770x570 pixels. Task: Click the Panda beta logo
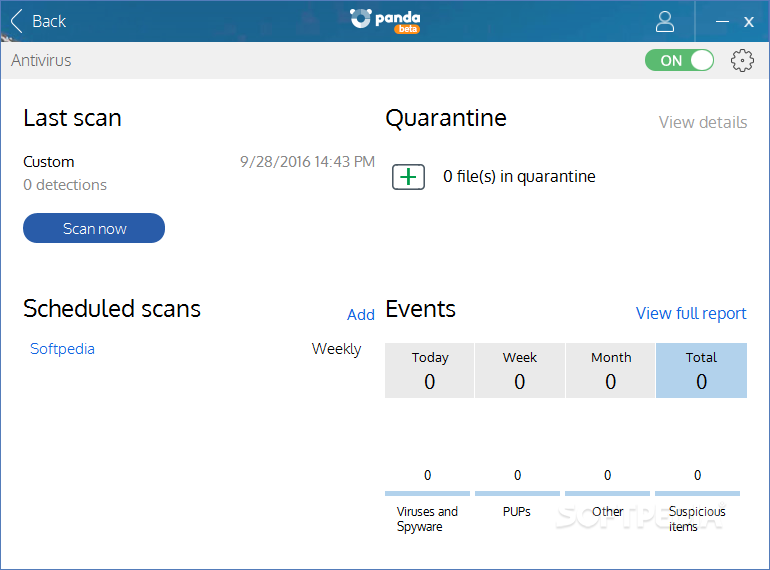coord(385,21)
